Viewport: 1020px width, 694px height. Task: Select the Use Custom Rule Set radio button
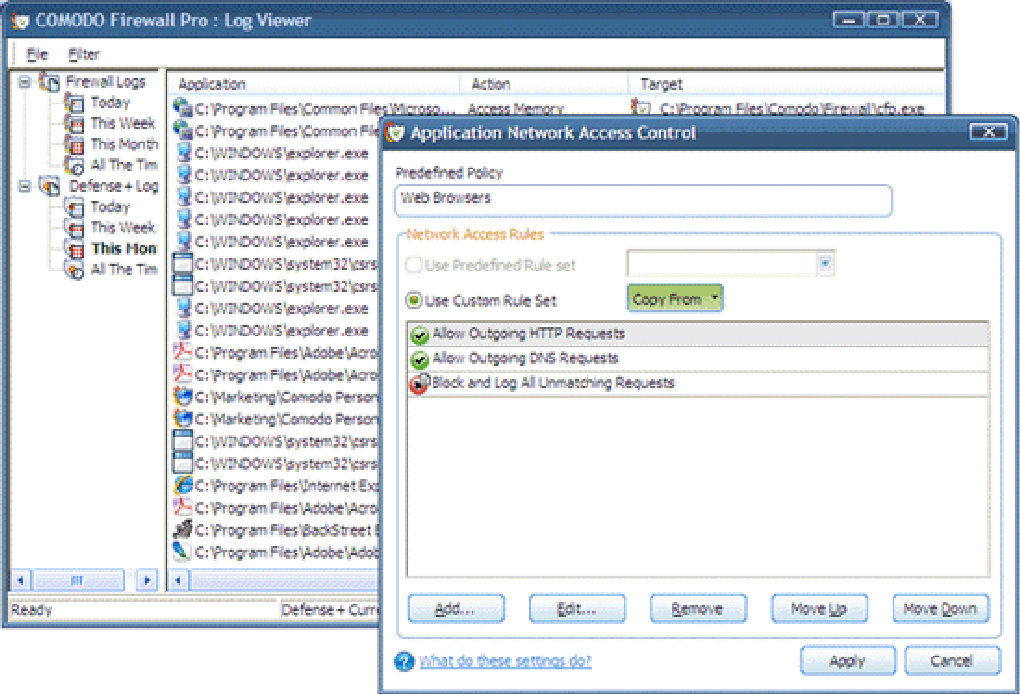[414, 300]
